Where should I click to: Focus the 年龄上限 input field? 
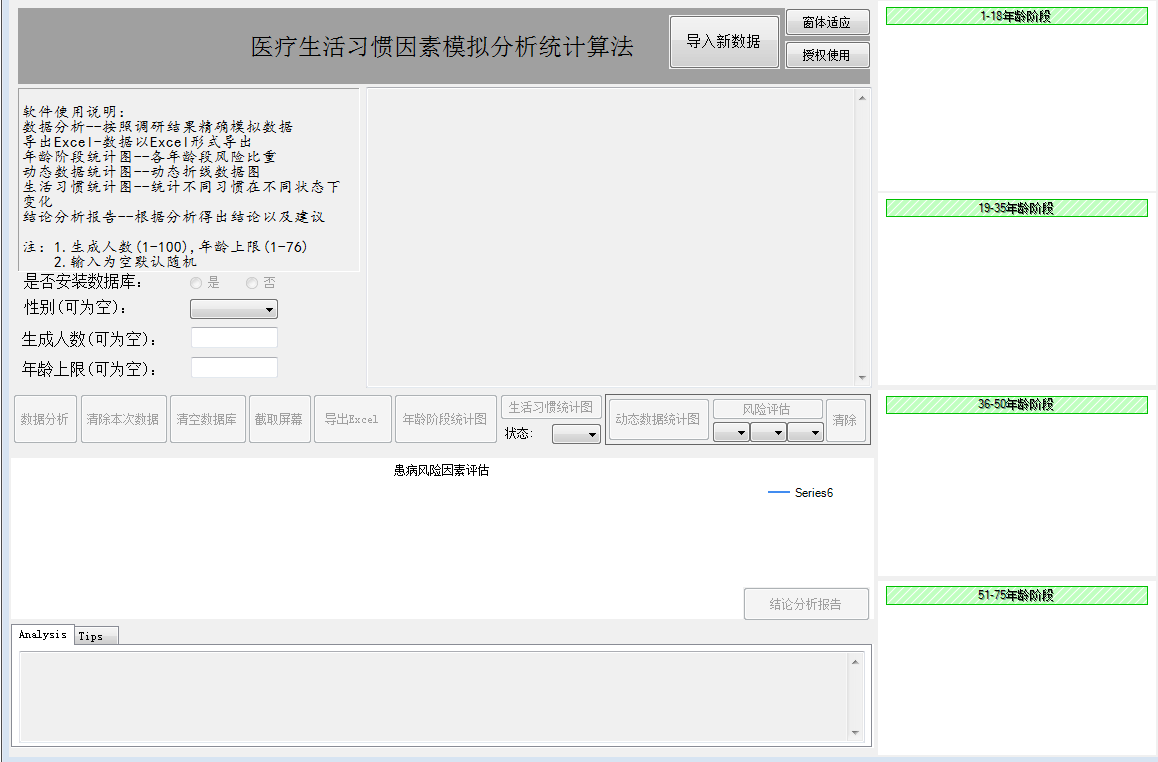tap(234, 368)
